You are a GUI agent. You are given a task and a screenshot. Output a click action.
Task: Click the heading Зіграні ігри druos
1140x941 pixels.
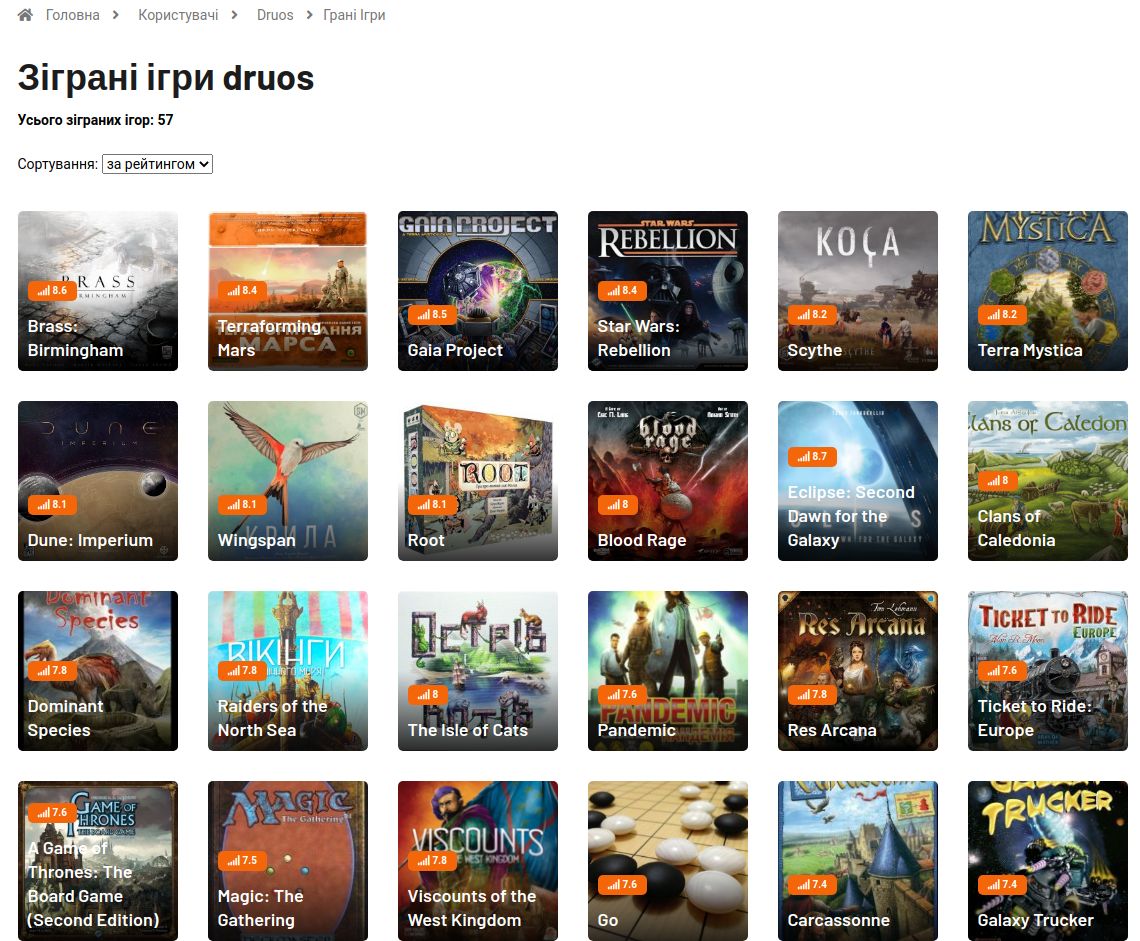click(x=166, y=78)
